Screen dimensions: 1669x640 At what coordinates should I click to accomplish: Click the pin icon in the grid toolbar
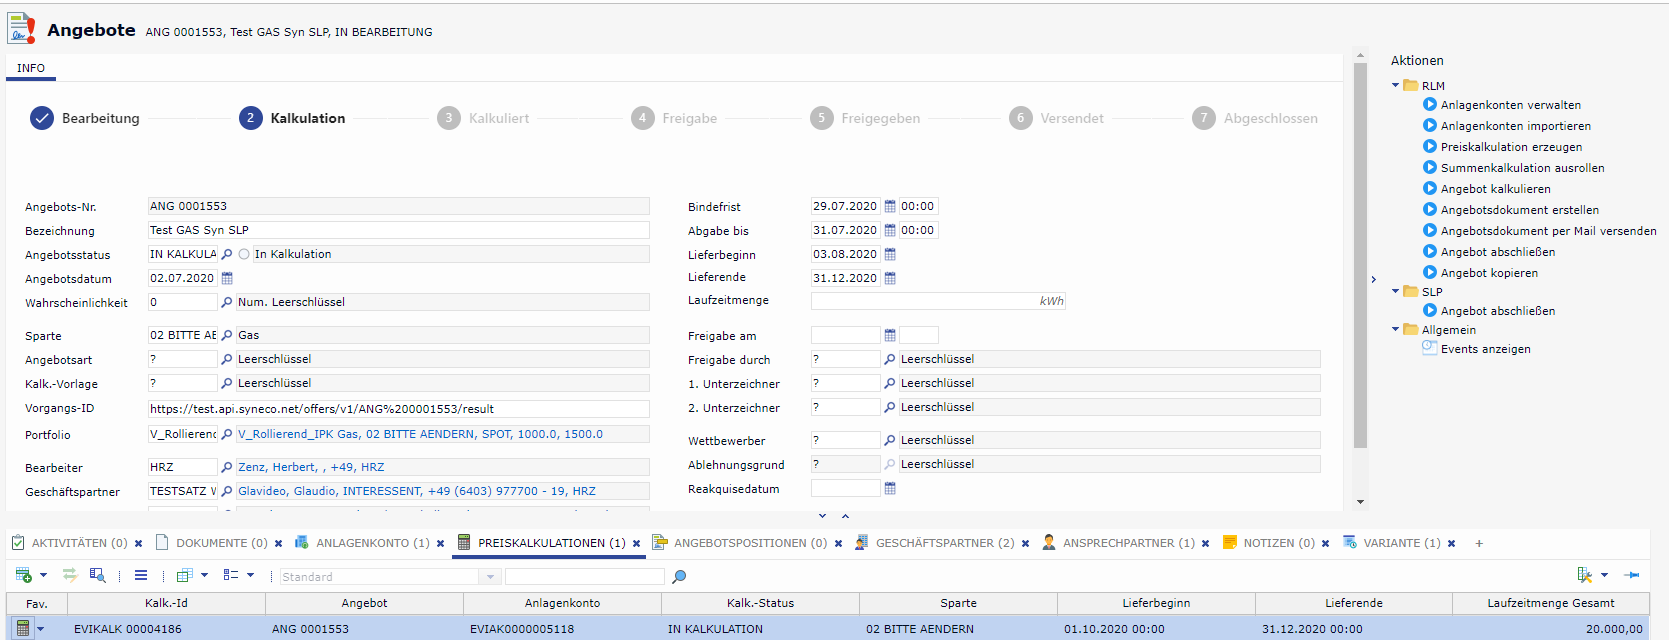[x=1632, y=575]
